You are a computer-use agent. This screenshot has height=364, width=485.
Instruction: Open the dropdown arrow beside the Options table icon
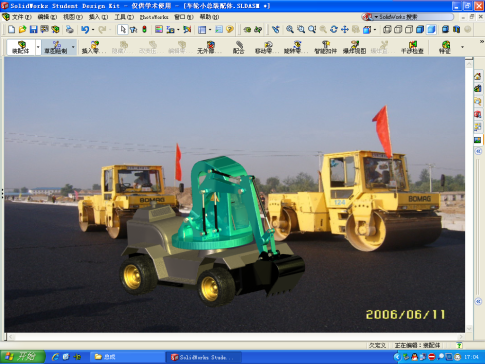[210, 30]
